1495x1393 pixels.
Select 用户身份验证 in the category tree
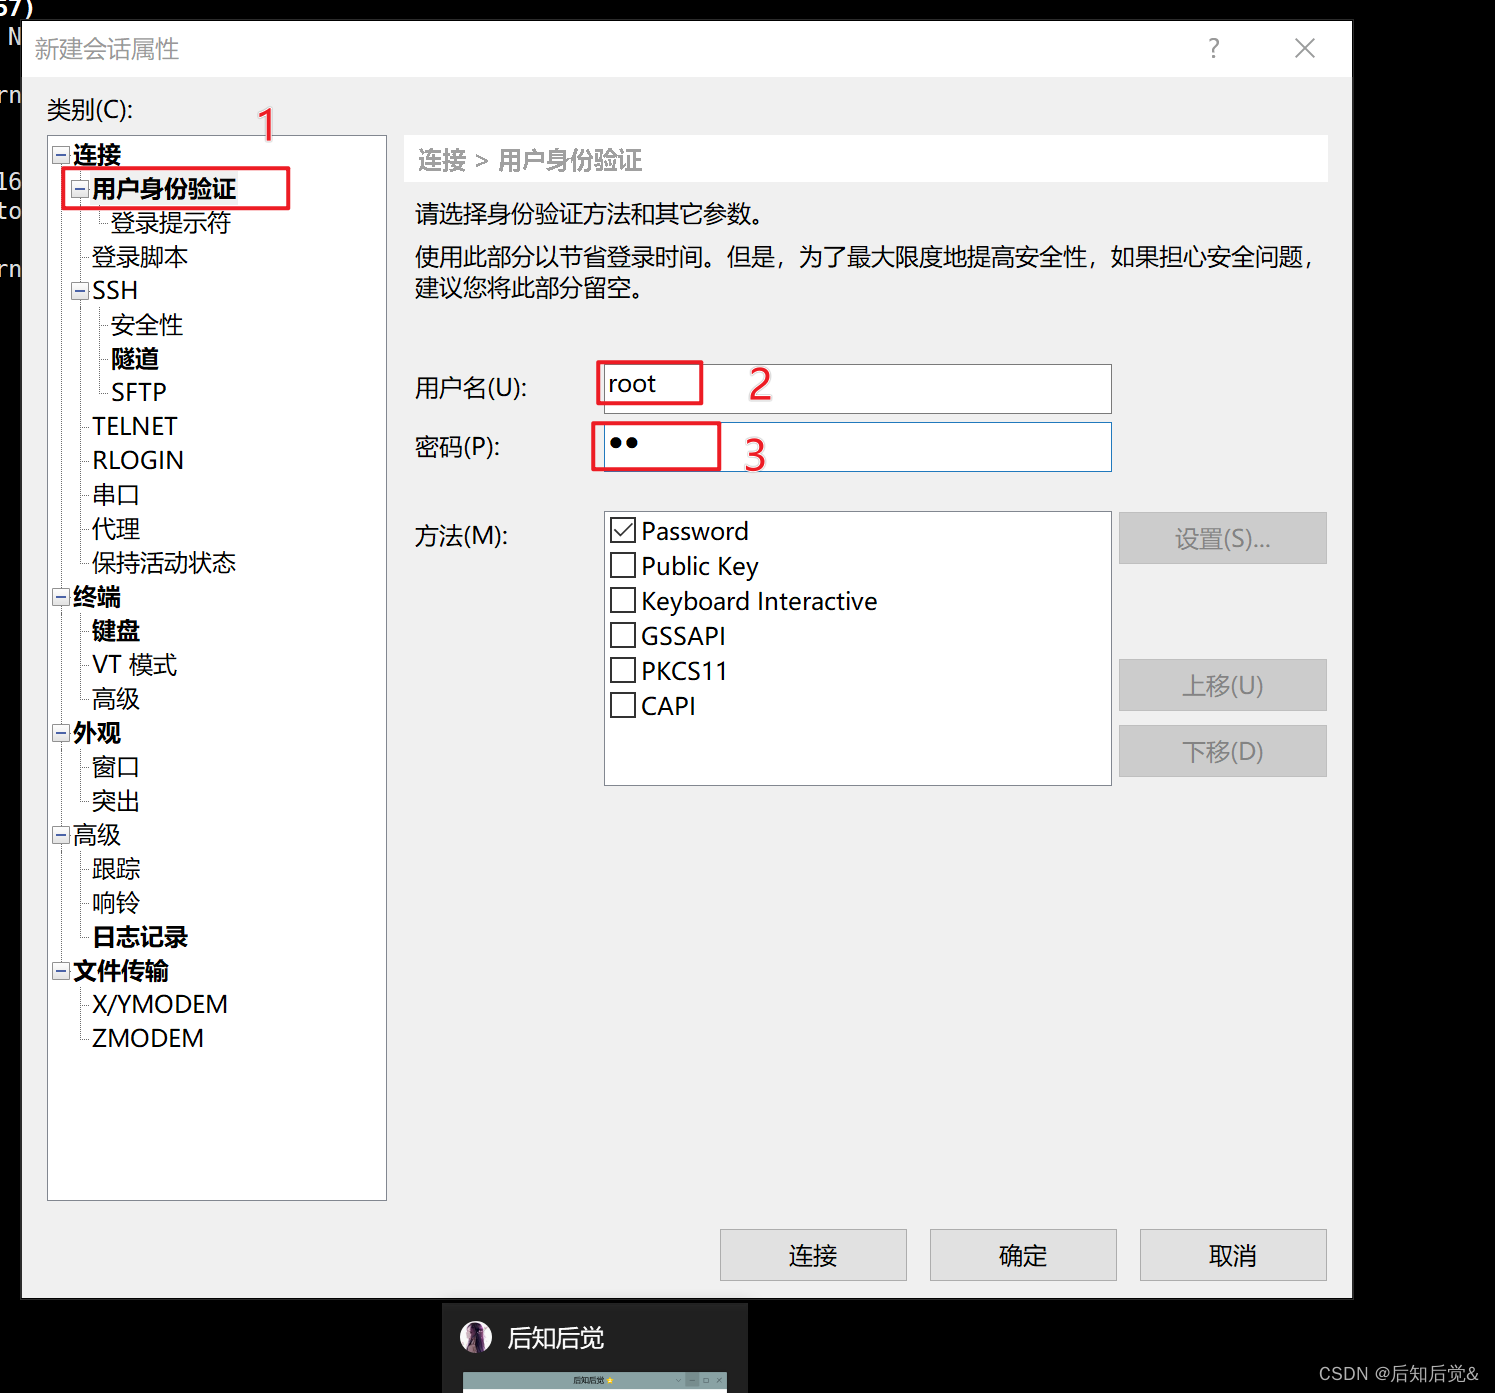(164, 189)
